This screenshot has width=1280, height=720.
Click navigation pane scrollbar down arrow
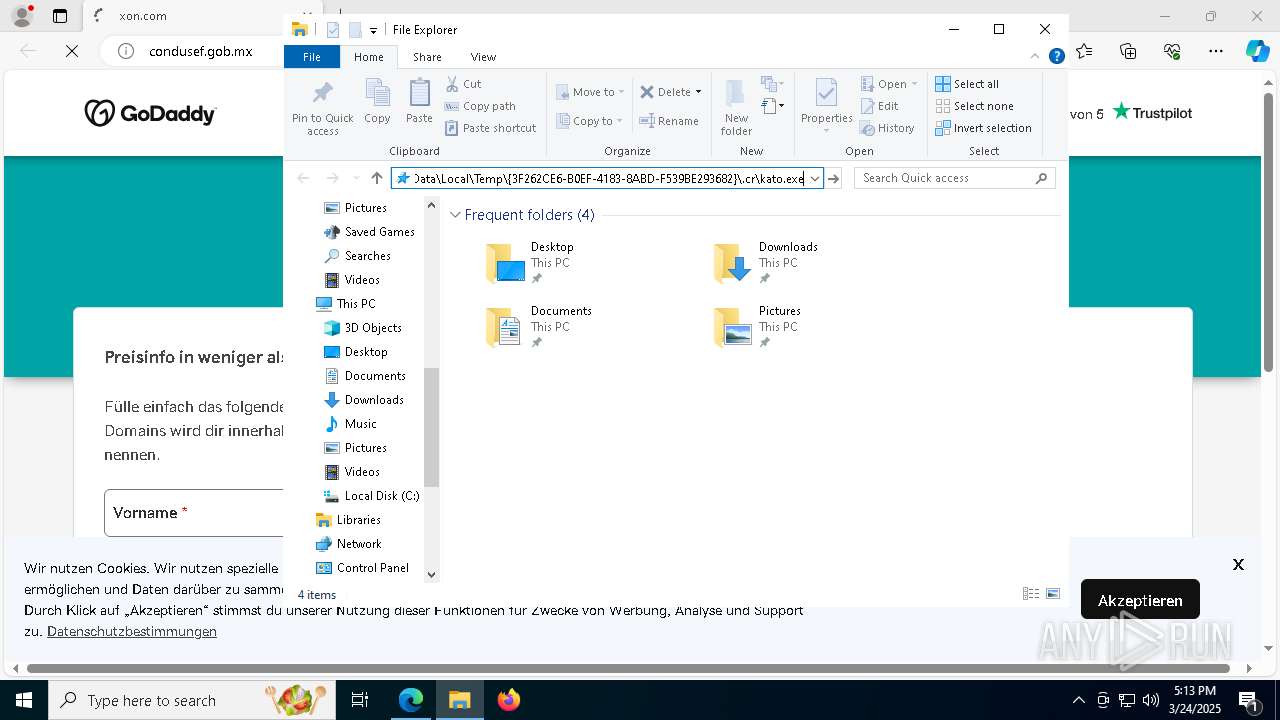432,574
